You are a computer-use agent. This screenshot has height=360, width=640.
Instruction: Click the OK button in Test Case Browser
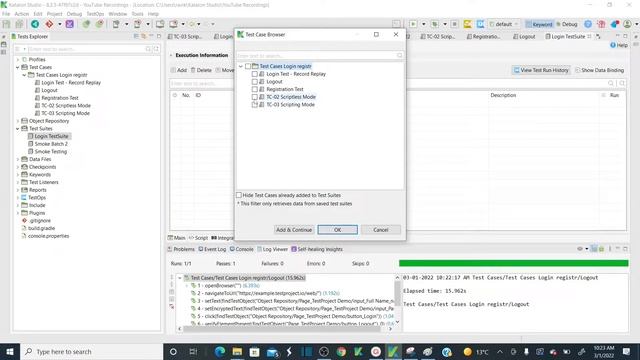[338, 230]
